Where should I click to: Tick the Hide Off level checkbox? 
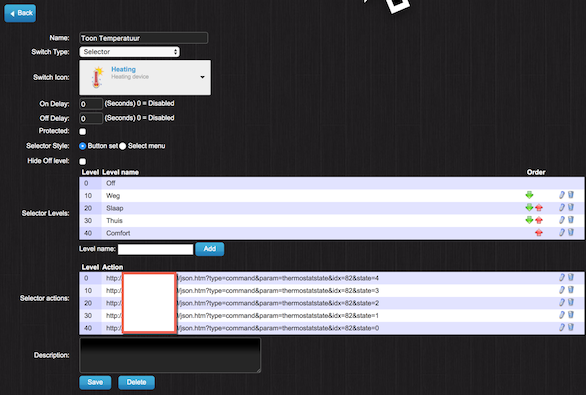(83, 161)
